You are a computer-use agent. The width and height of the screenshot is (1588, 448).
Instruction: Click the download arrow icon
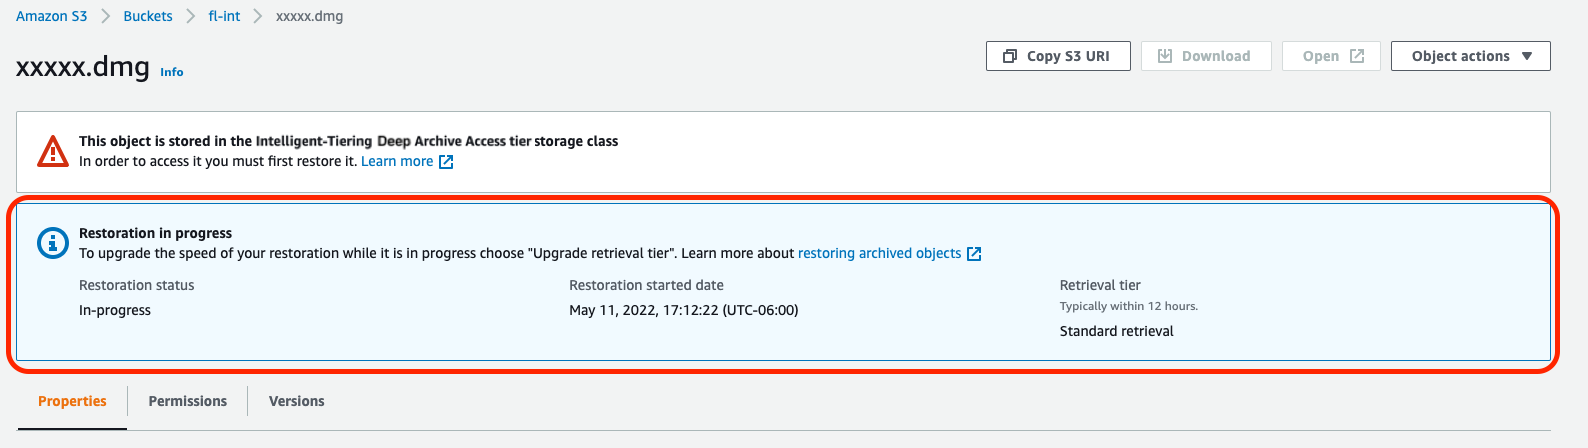coord(1165,56)
